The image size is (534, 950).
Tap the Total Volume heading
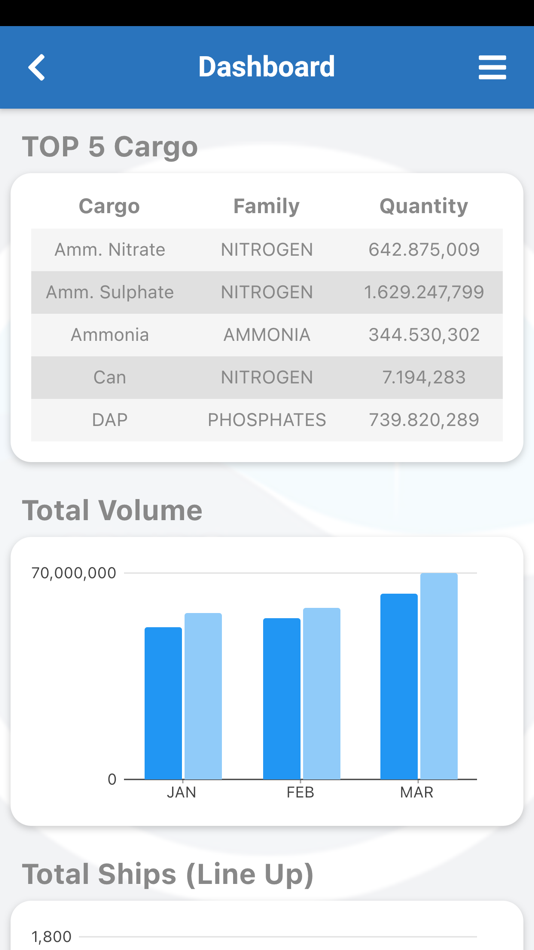click(x=112, y=510)
